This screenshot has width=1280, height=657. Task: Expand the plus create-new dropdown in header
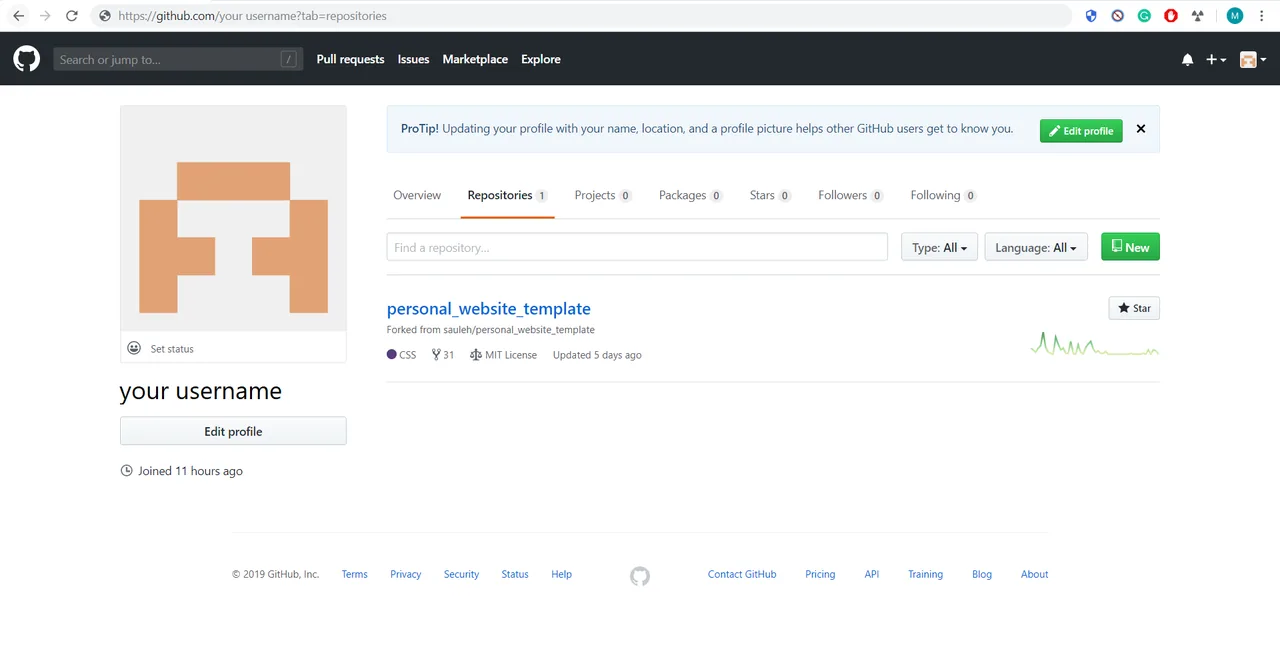pyautogui.click(x=1216, y=60)
